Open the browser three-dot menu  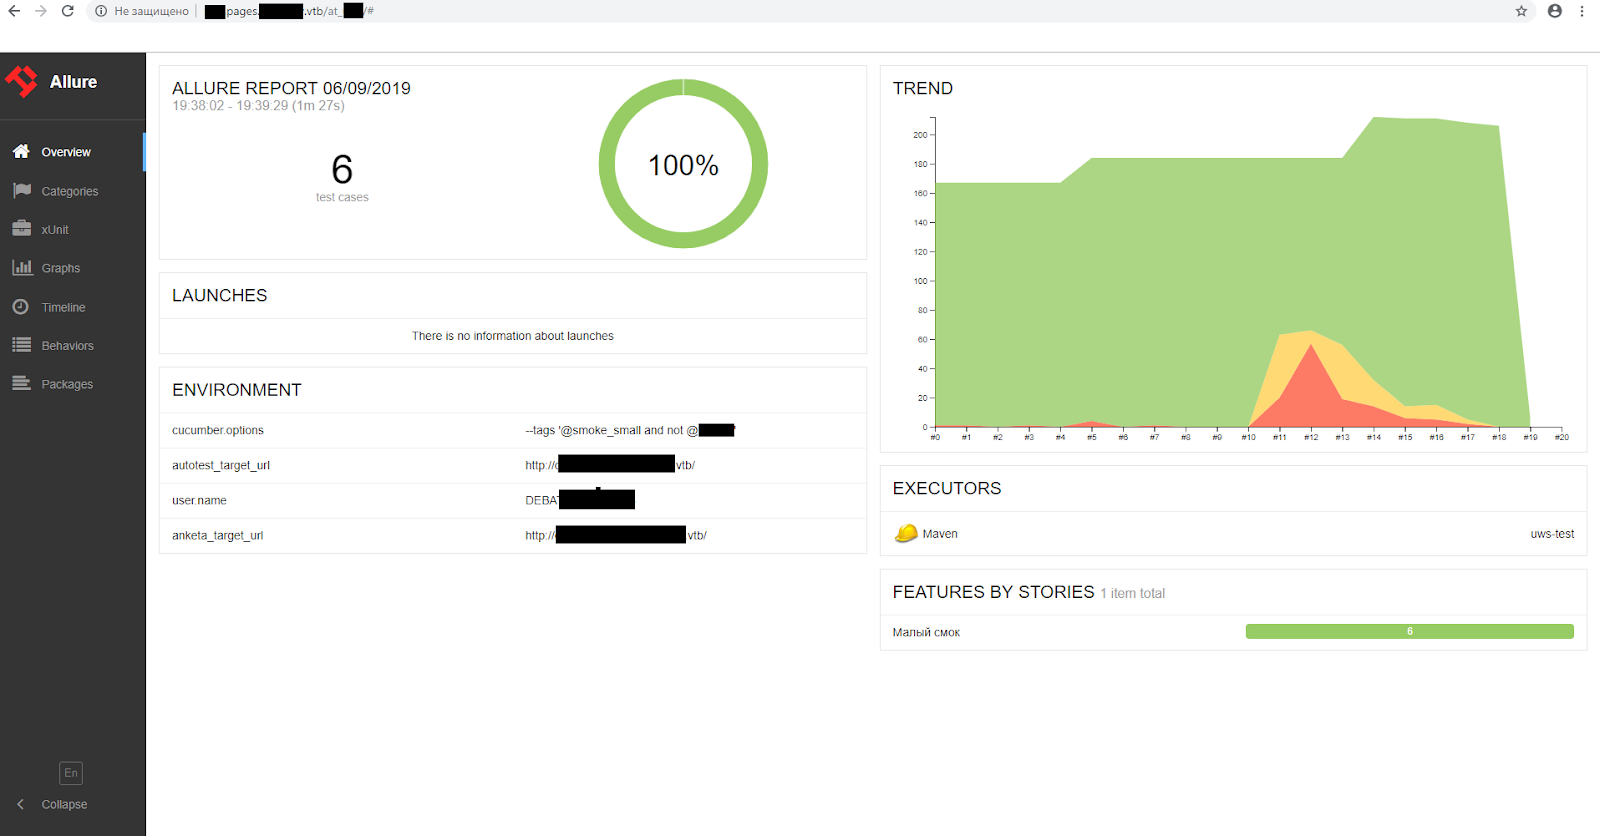point(1582,11)
